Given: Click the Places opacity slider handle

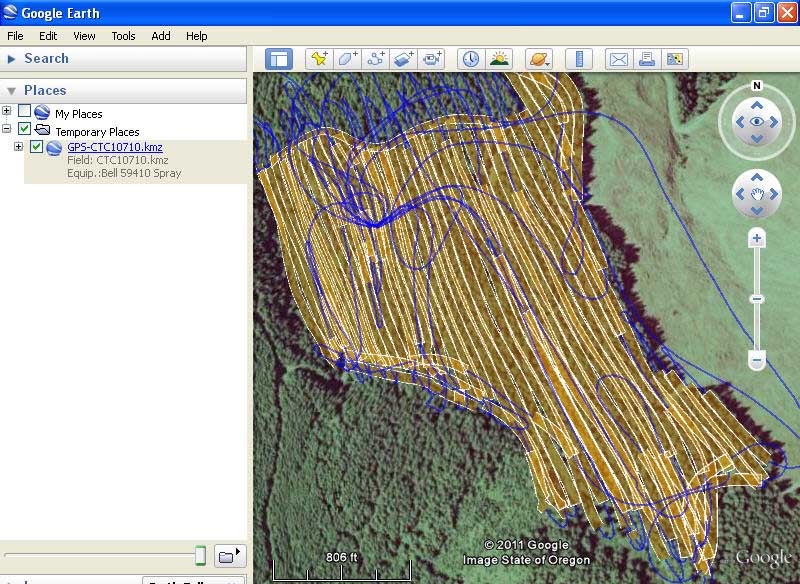Looking at the screenshot, I should tap(200, 555).
